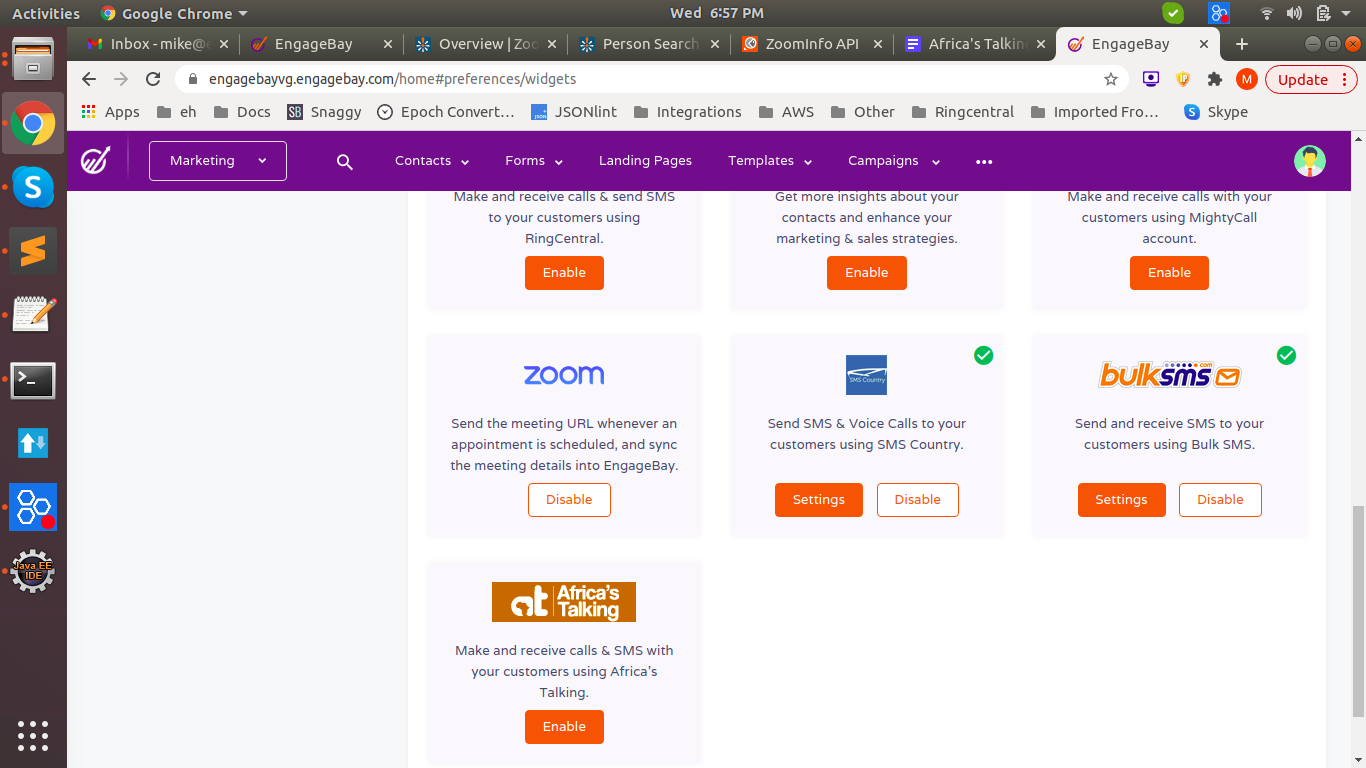Open the Integrations bookmarks folder

[687, 112]
